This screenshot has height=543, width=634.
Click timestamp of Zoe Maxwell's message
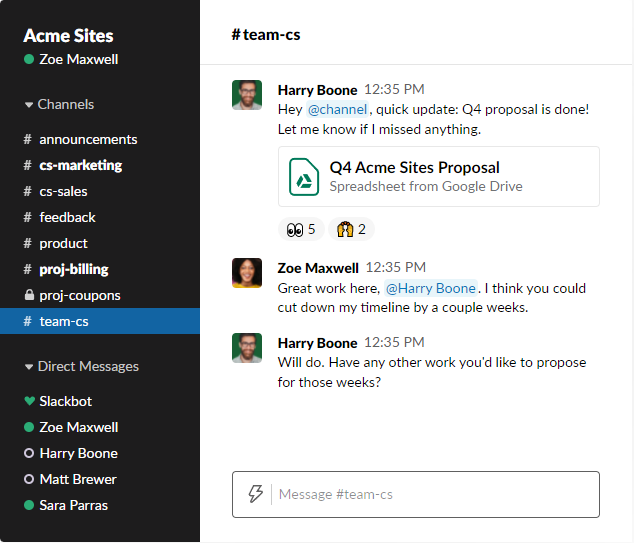coord(395,267)
